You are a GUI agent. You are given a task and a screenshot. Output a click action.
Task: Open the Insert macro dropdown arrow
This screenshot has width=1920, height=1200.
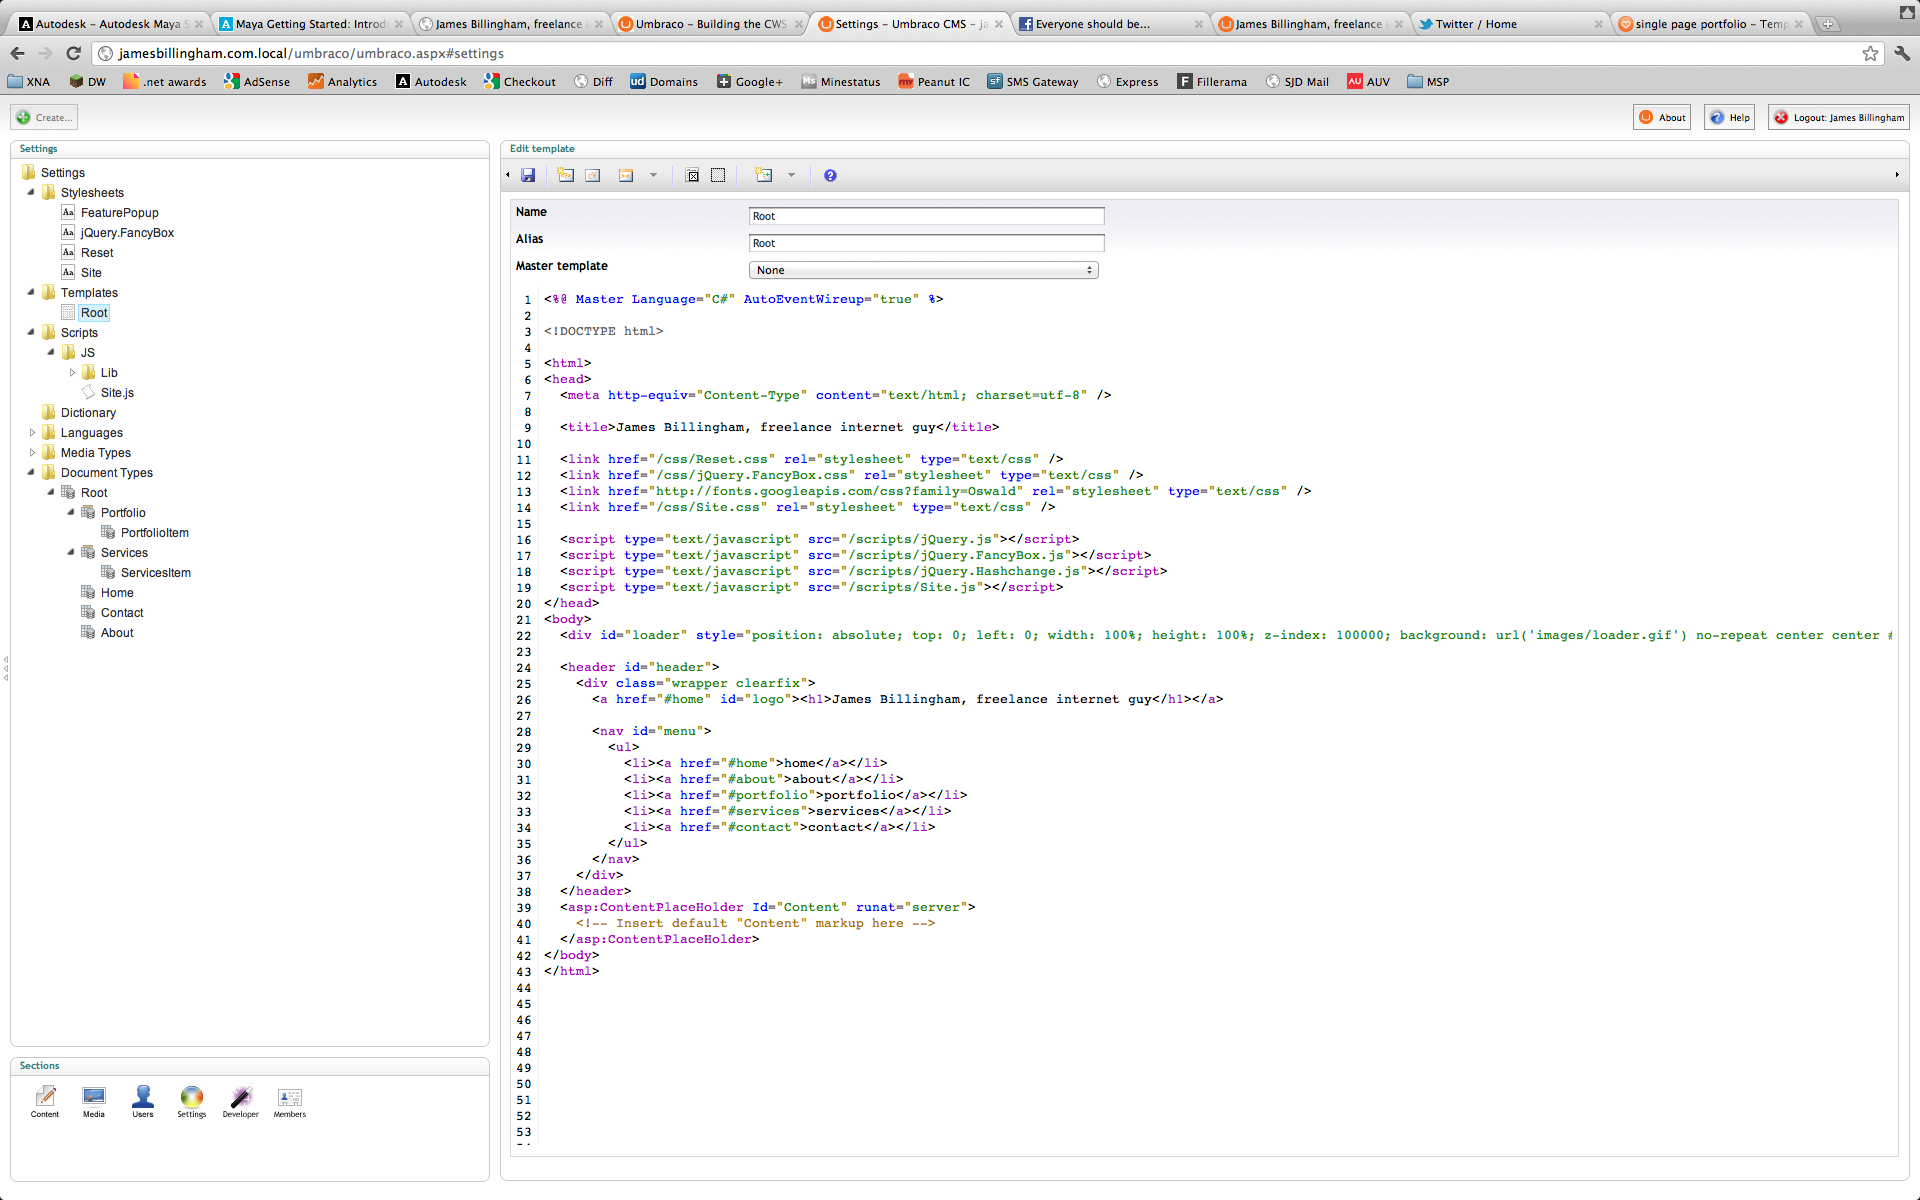coord(653,175)
